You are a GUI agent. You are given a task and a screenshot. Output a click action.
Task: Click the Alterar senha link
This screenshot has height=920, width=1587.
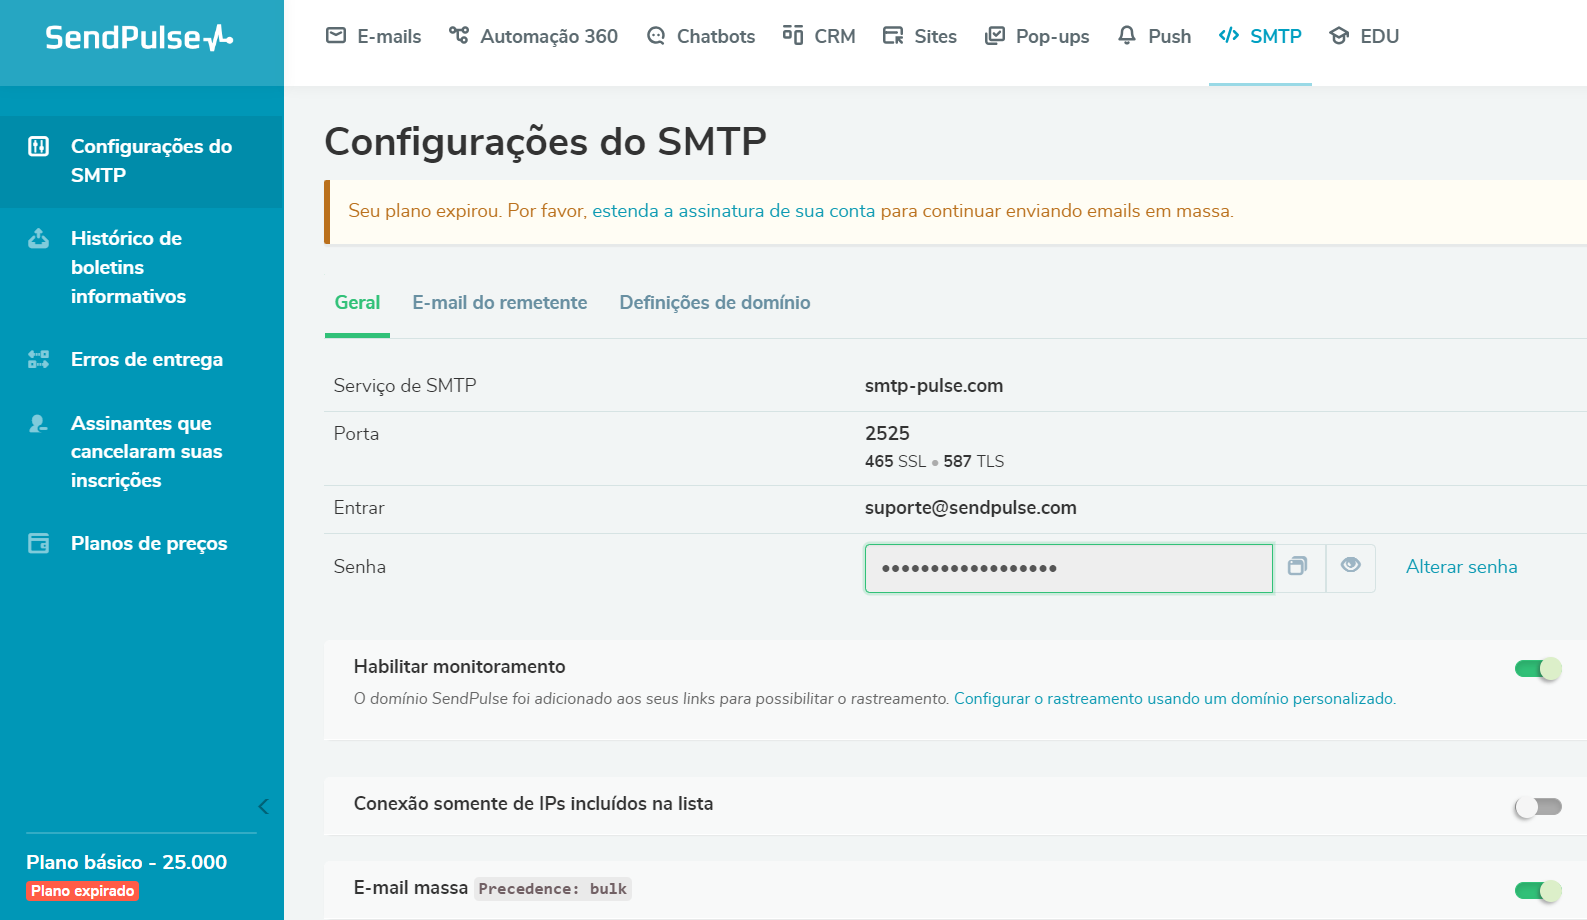click(x=1461, y=566)
